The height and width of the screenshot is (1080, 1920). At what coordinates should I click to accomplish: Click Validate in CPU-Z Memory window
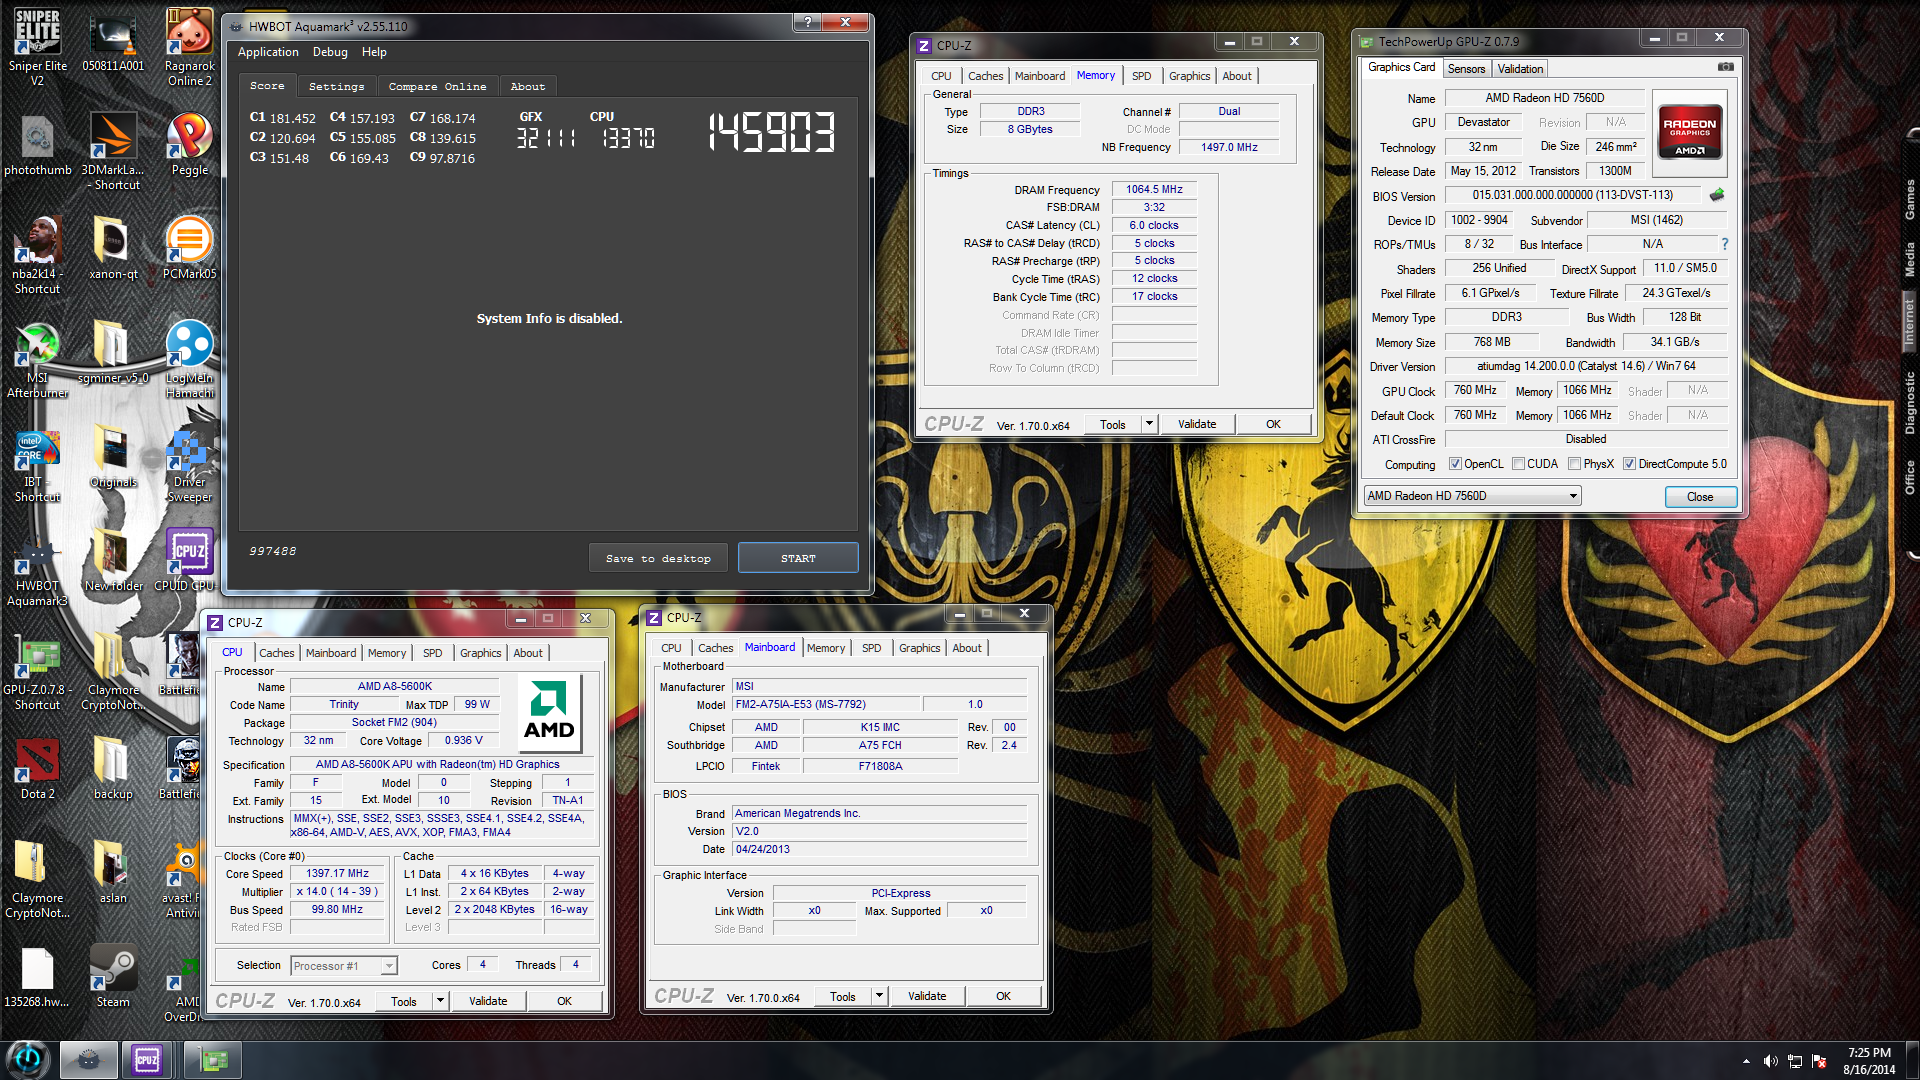[x=1197, y=424]
